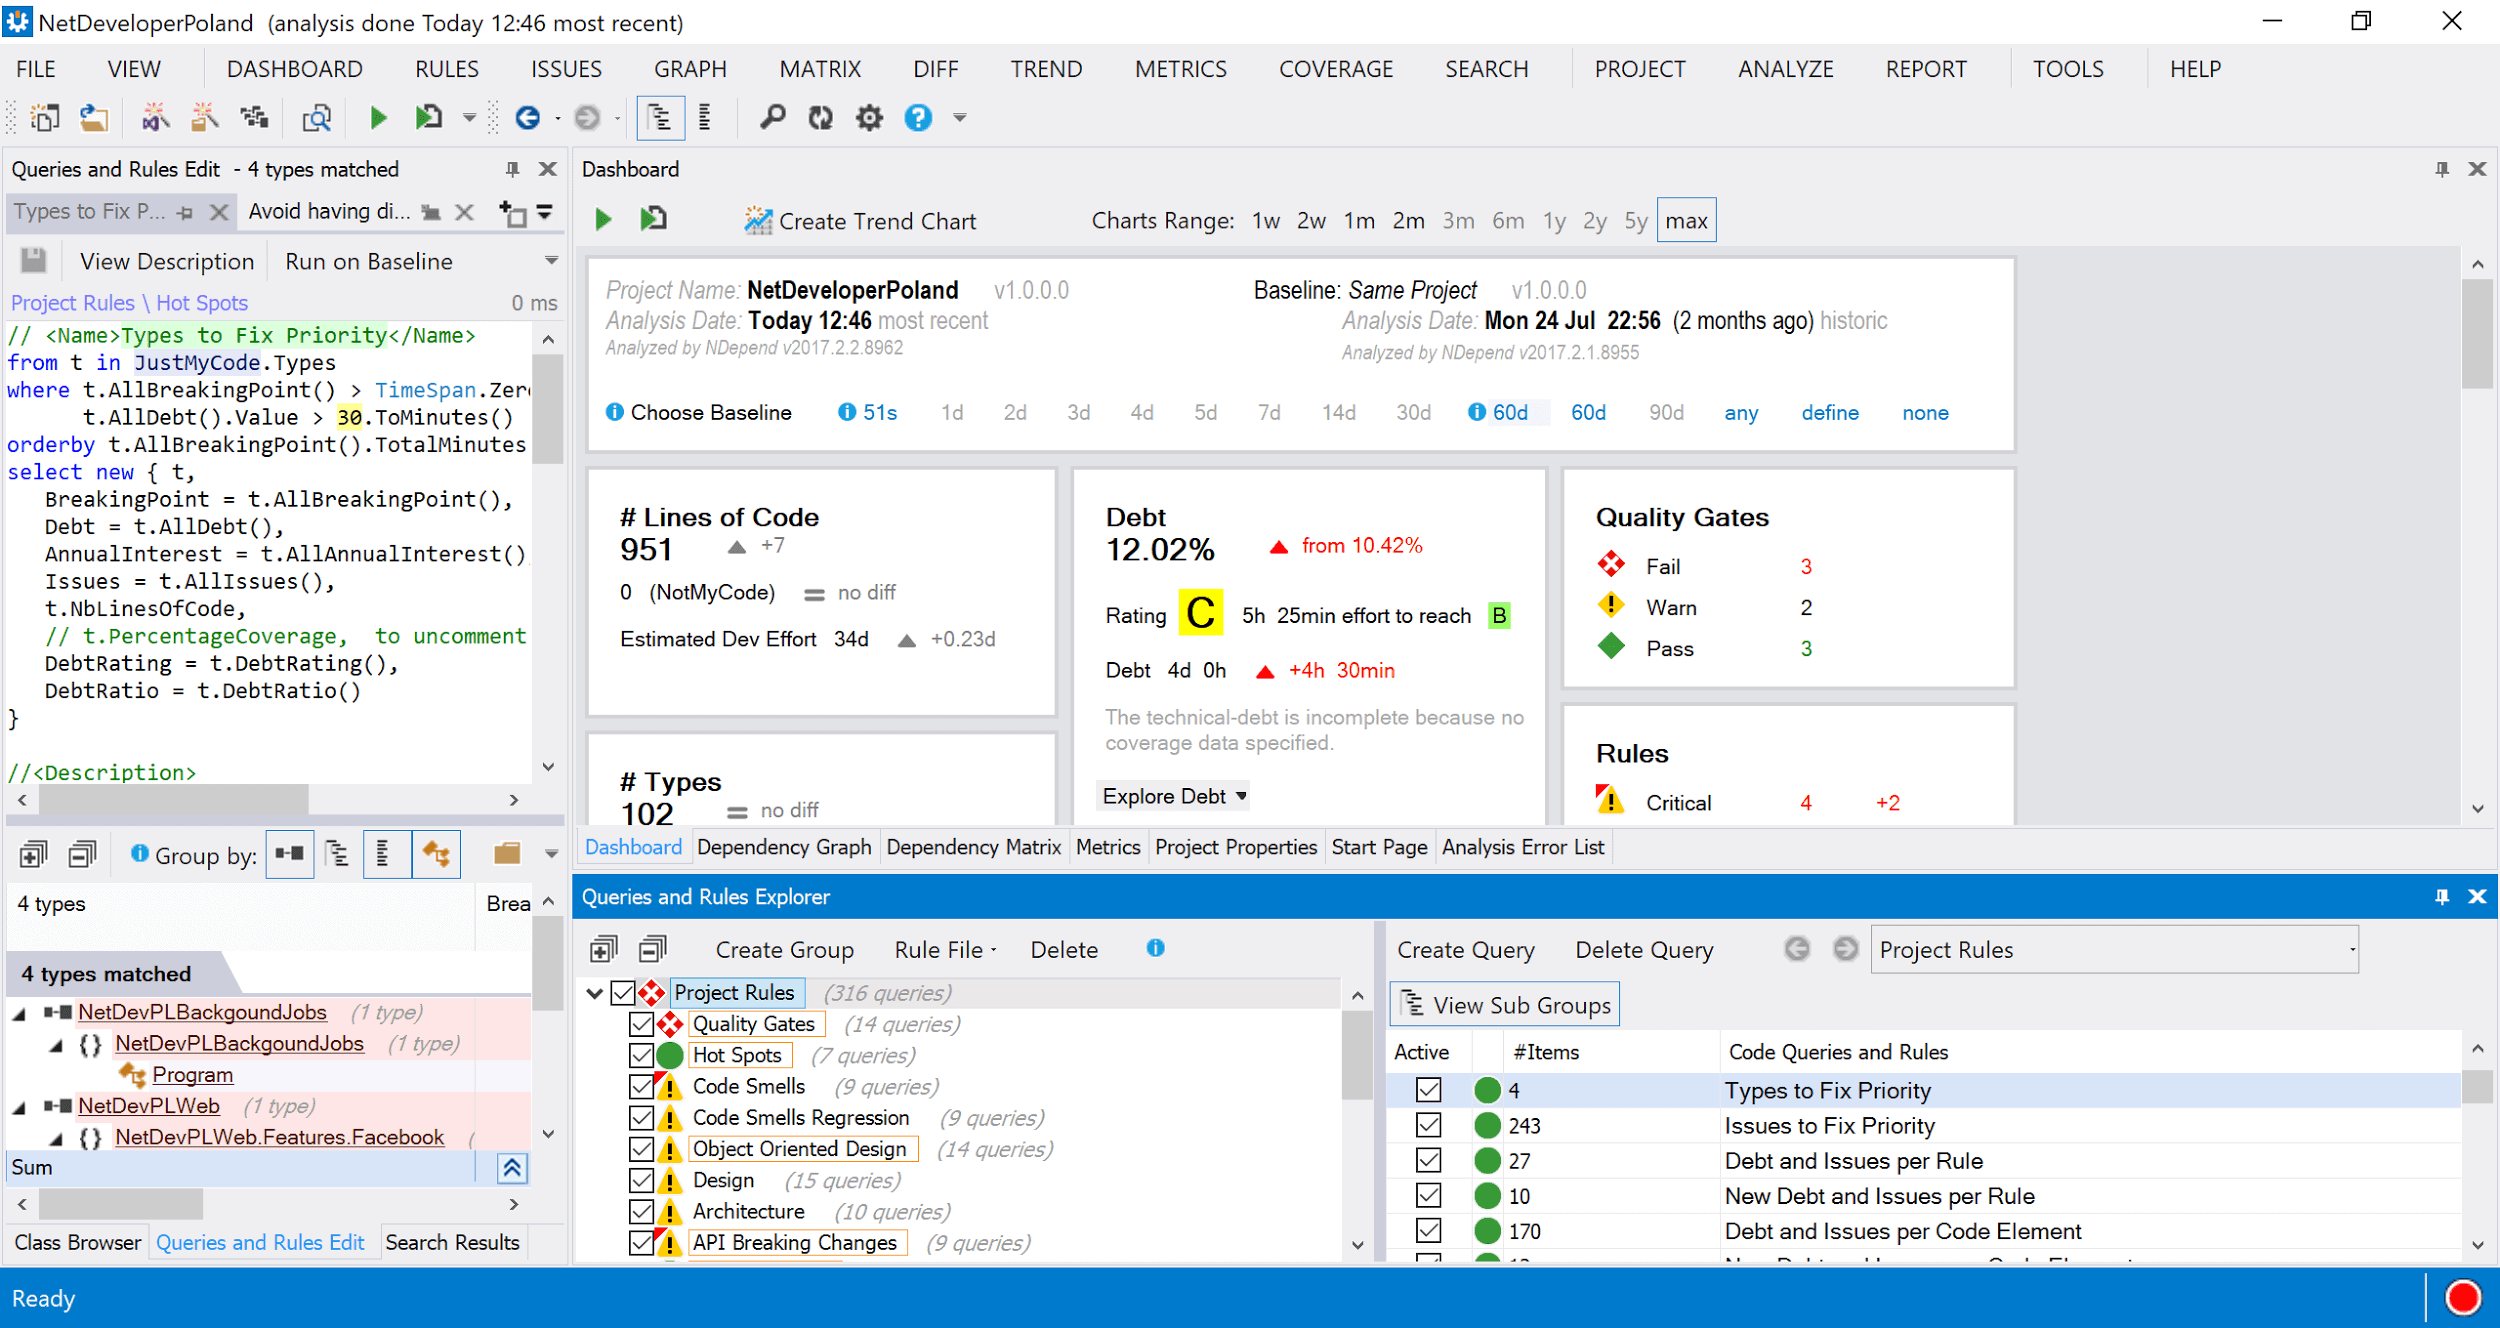The width and height of the screenshot is (2500, 1328).
Task: Click the info icon next to Choose Baseline
Action: (x=615, y=412)
